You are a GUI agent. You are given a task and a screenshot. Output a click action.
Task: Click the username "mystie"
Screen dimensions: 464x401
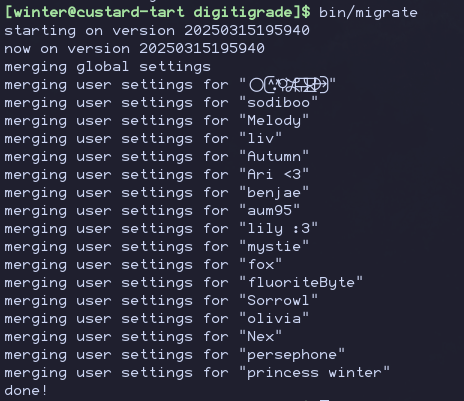(274, 247)
